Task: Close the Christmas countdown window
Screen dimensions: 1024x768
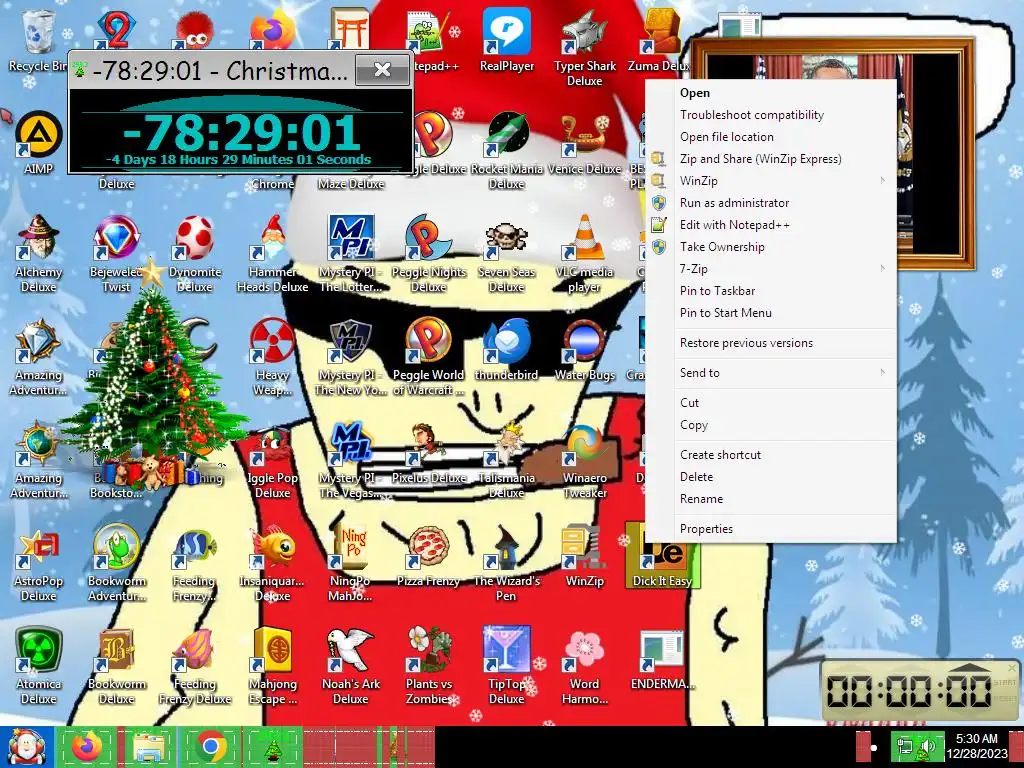Action: [382, 69]
